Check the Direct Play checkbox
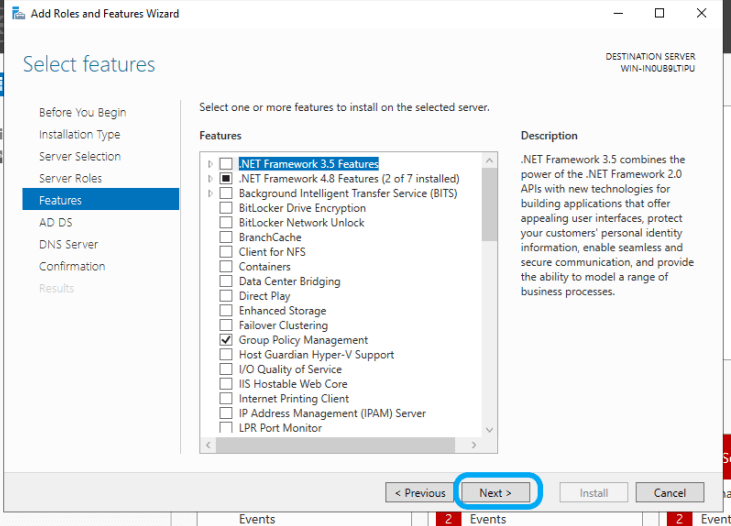Viewport: 731px width, 526px height. point(226,296)
